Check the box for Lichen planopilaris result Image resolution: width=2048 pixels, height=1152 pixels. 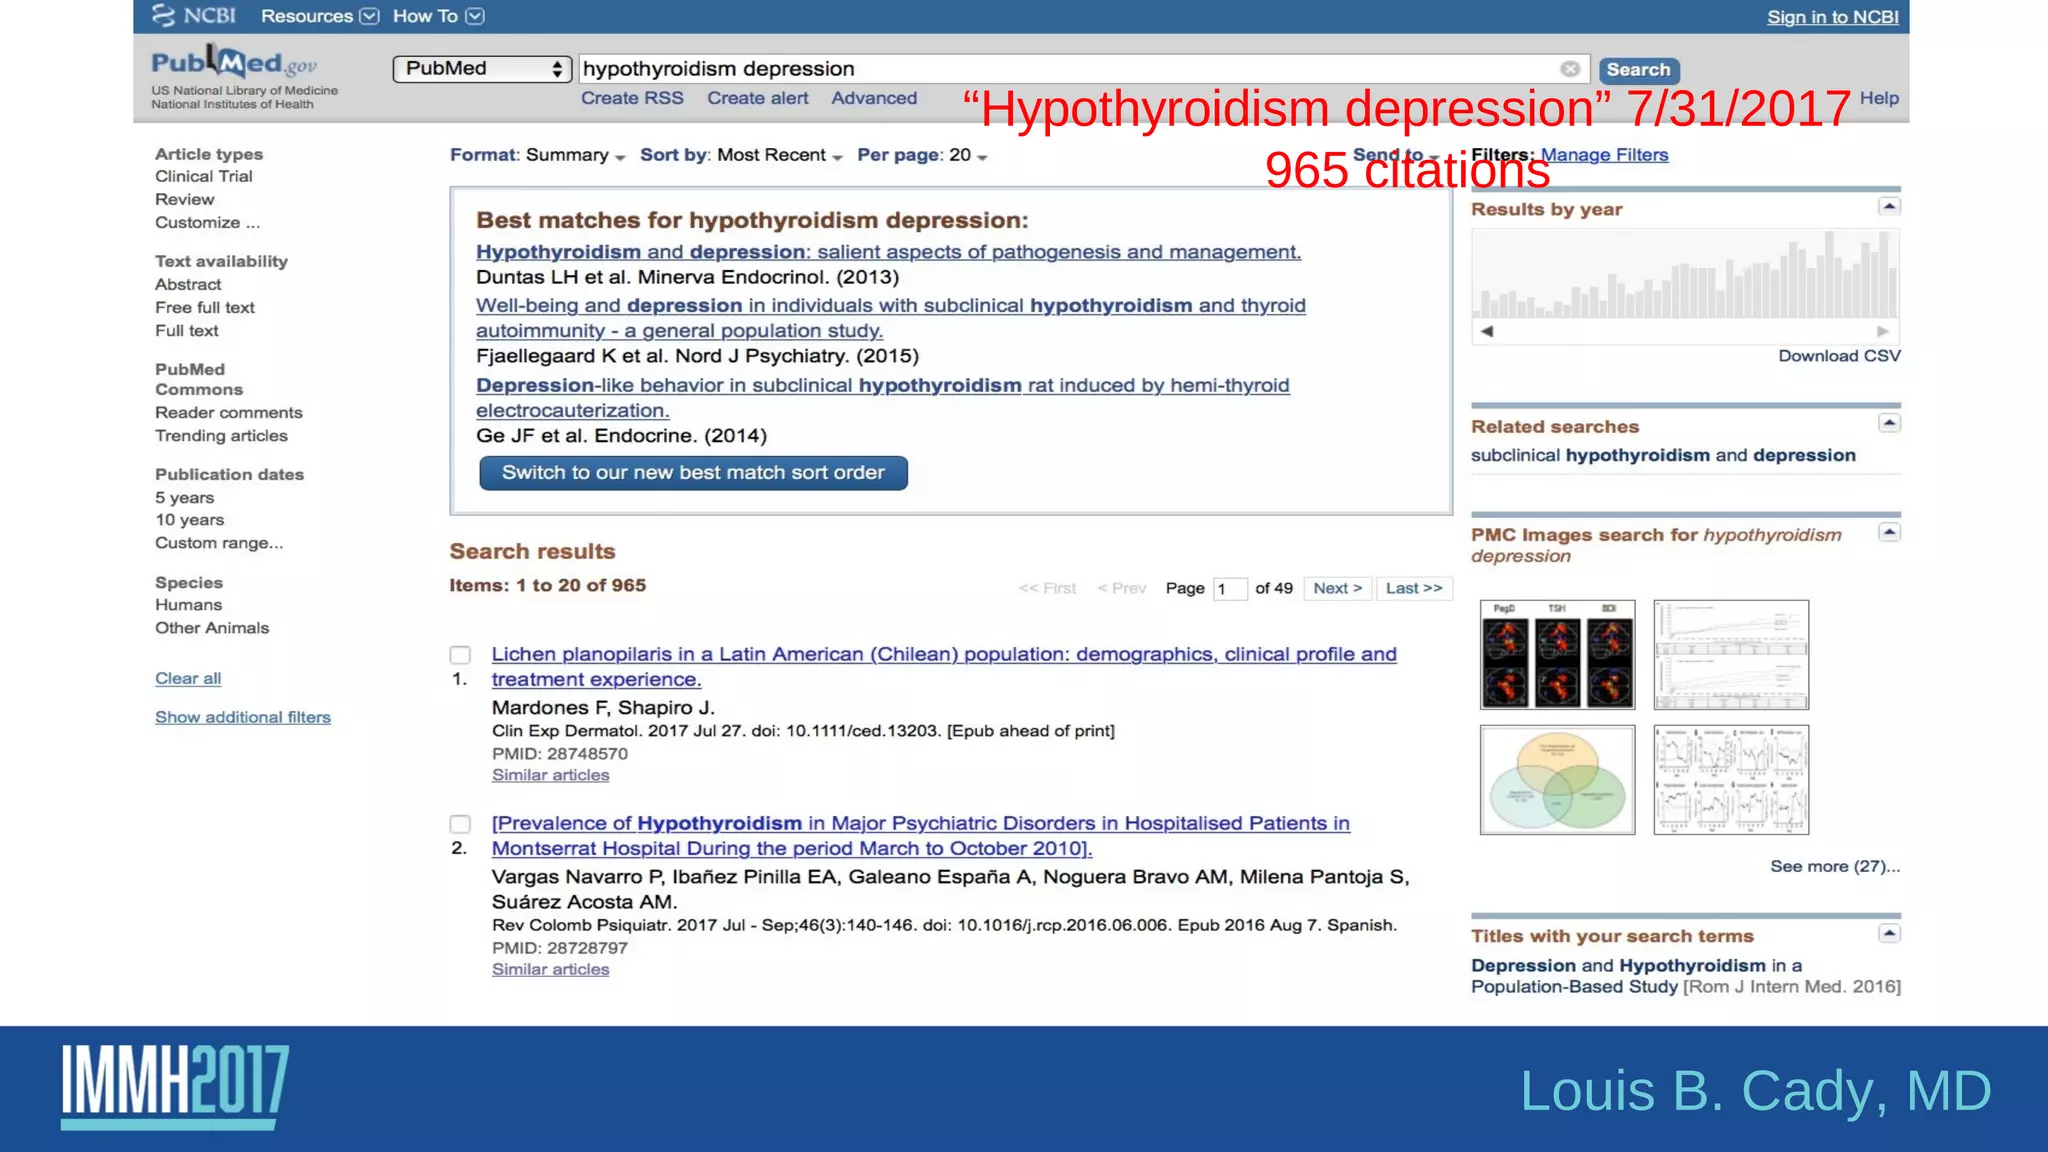click(x=460, y=655)
